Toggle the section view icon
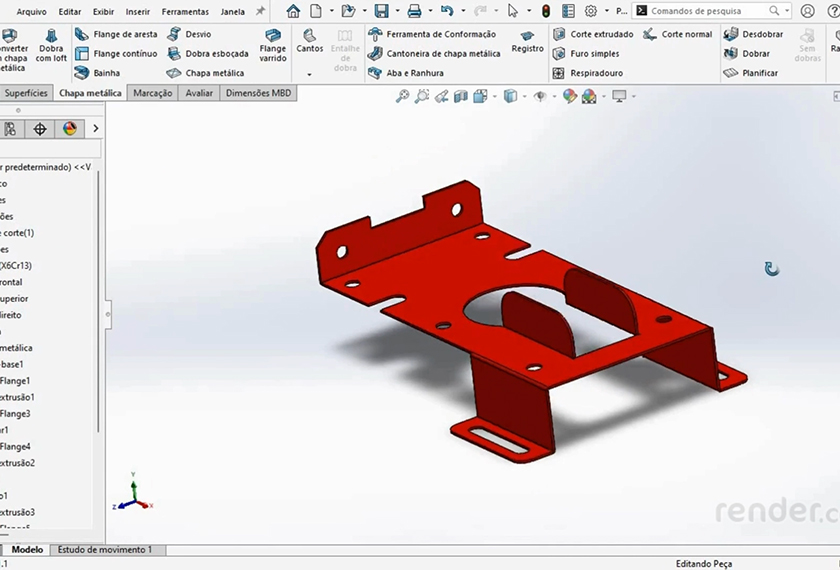 click(461, 97)
